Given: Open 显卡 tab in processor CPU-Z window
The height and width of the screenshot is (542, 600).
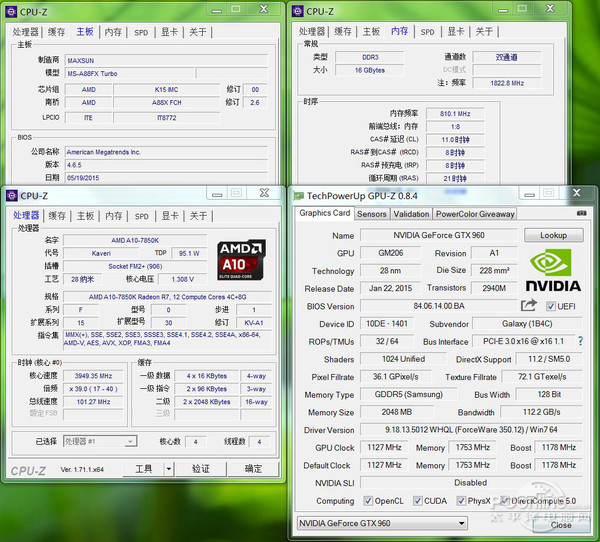Looking at the screenshot, I should [170, 216].
